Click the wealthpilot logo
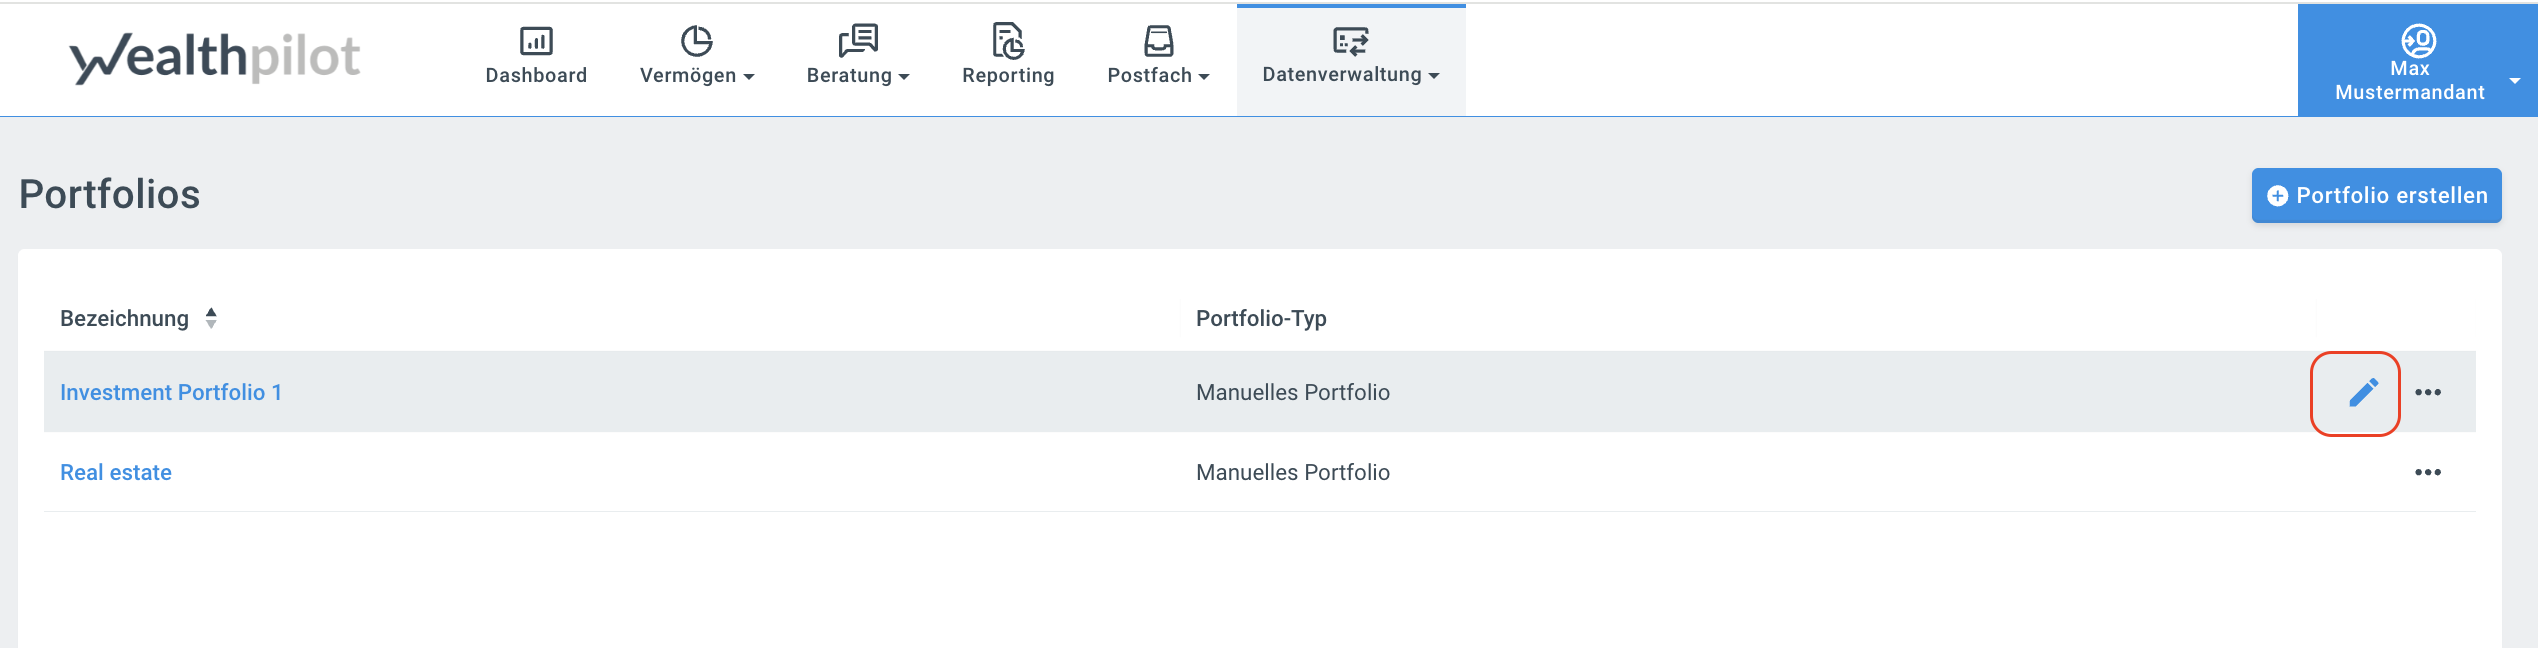The height and width of the screenshot is (648, 2538). point(215,57)
